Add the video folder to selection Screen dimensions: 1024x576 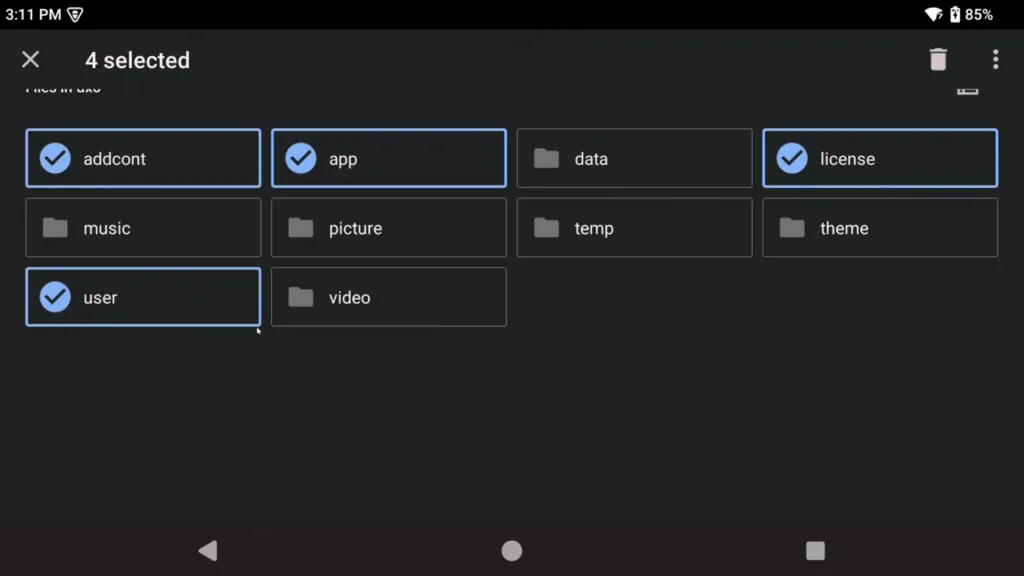301,297
